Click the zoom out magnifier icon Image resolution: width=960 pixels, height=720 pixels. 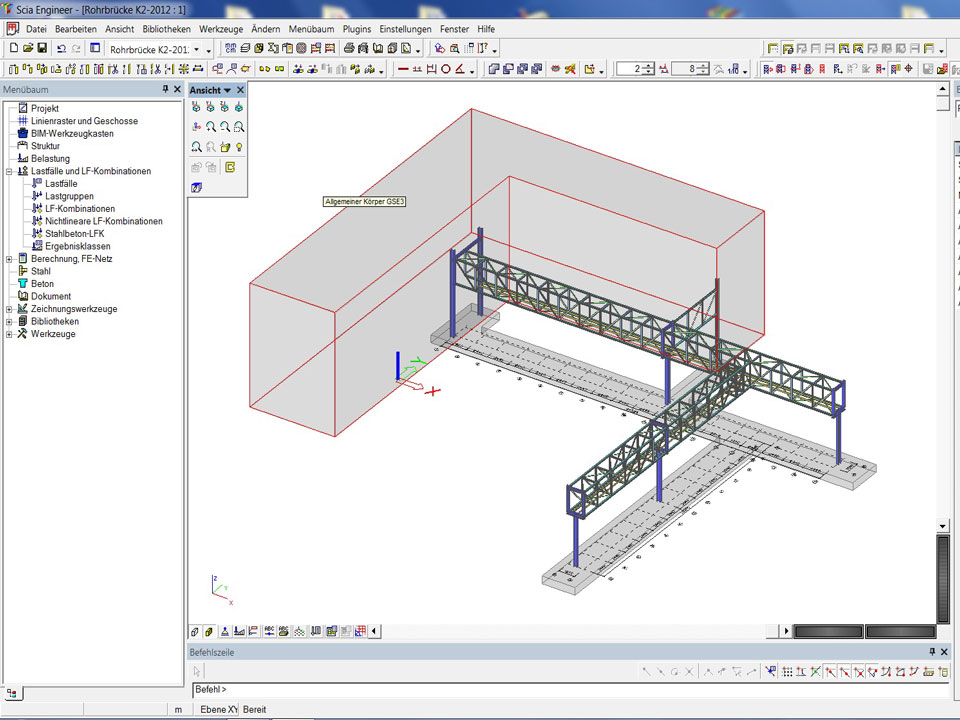[x=225, y=127]
